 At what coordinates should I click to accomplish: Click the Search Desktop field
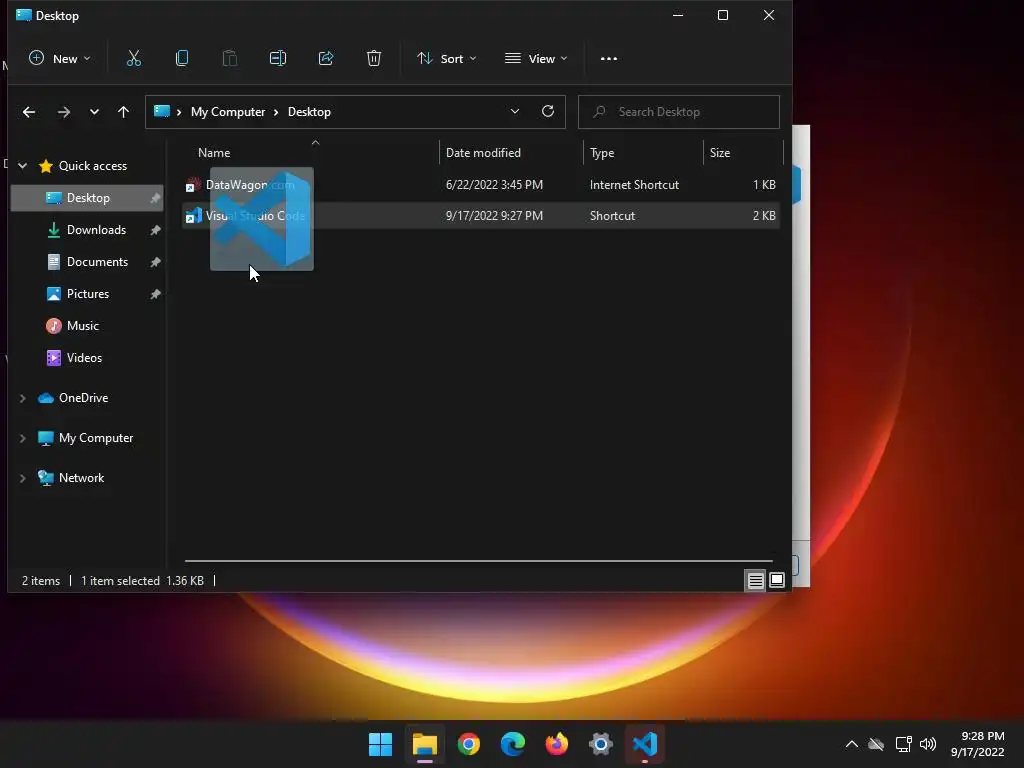679,112
